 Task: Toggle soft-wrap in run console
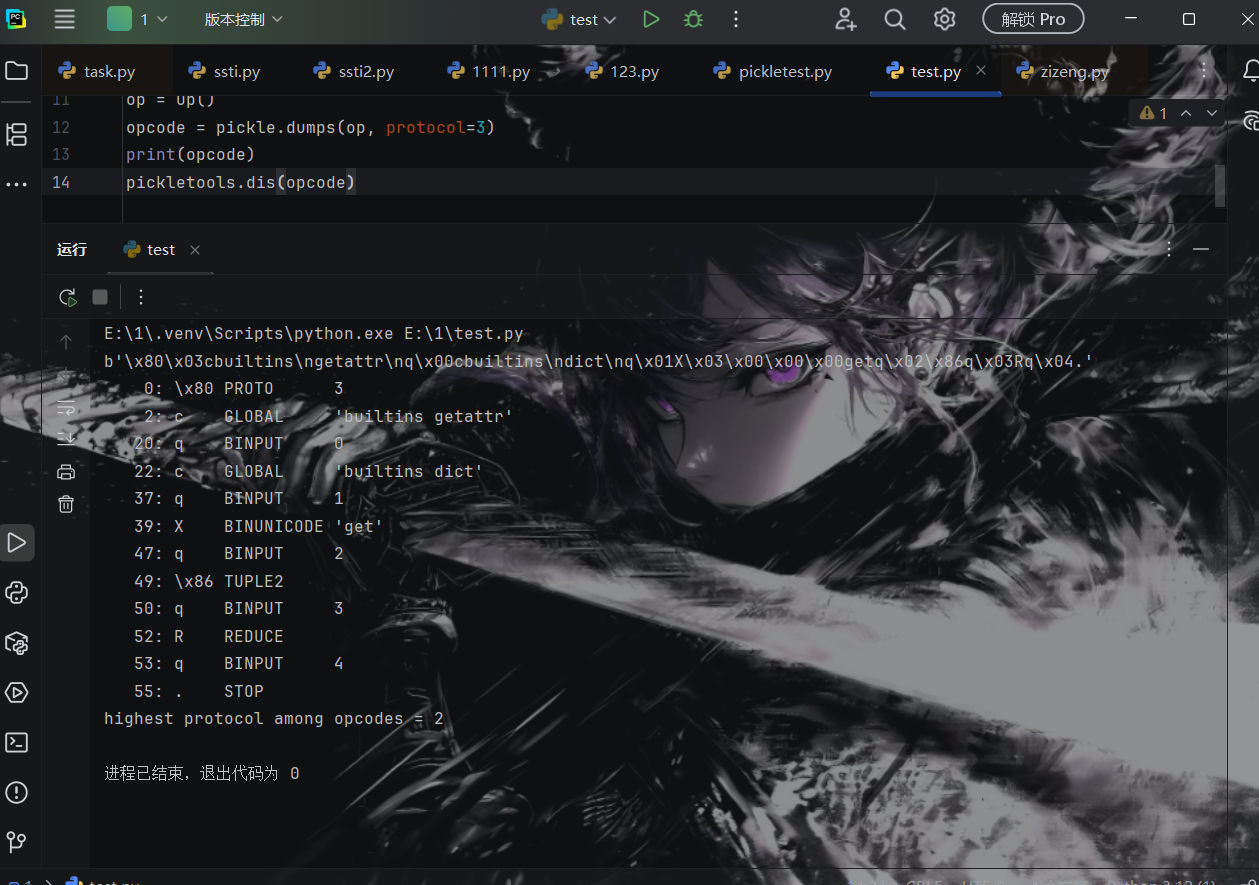[66, 407]
